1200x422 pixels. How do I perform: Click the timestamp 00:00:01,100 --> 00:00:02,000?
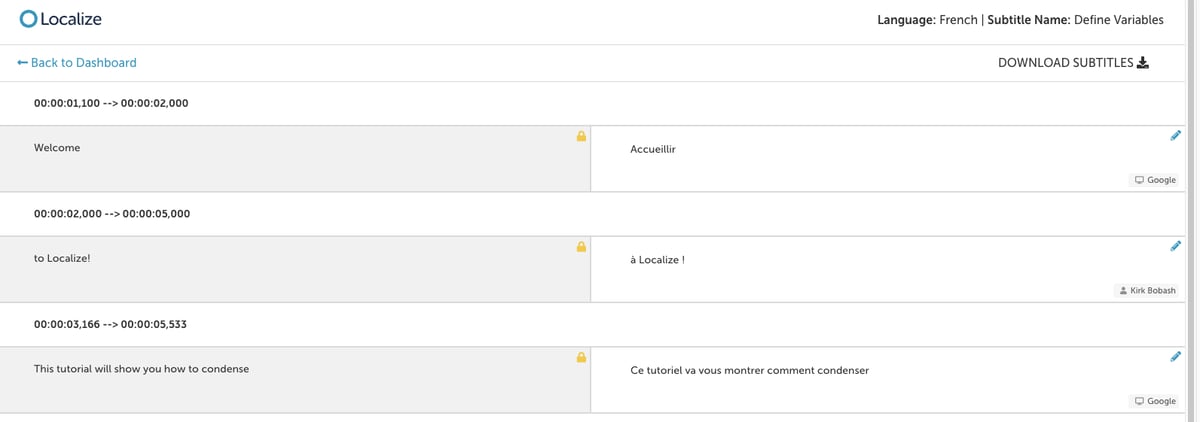[111, 103]
